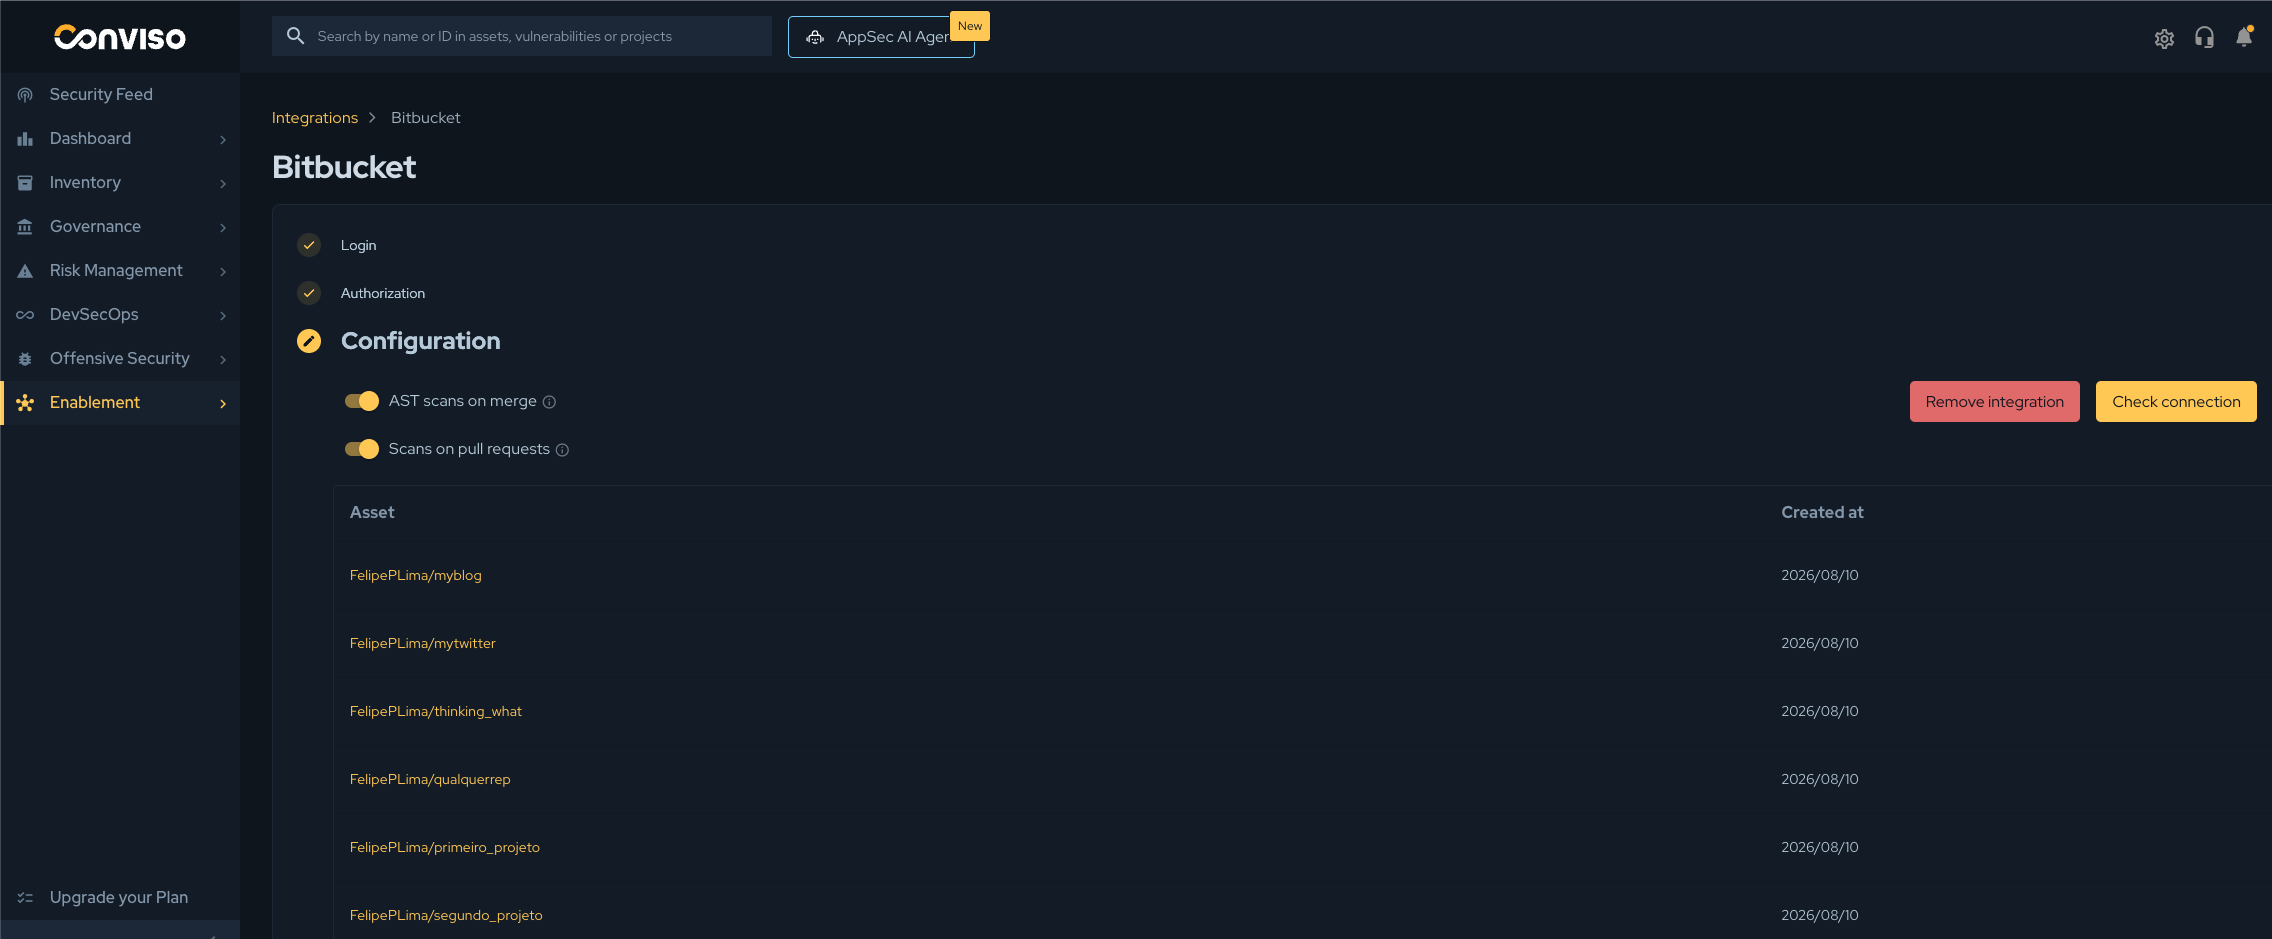
Task: Expand the Inventory menu chevron
Action: (223, 183)
